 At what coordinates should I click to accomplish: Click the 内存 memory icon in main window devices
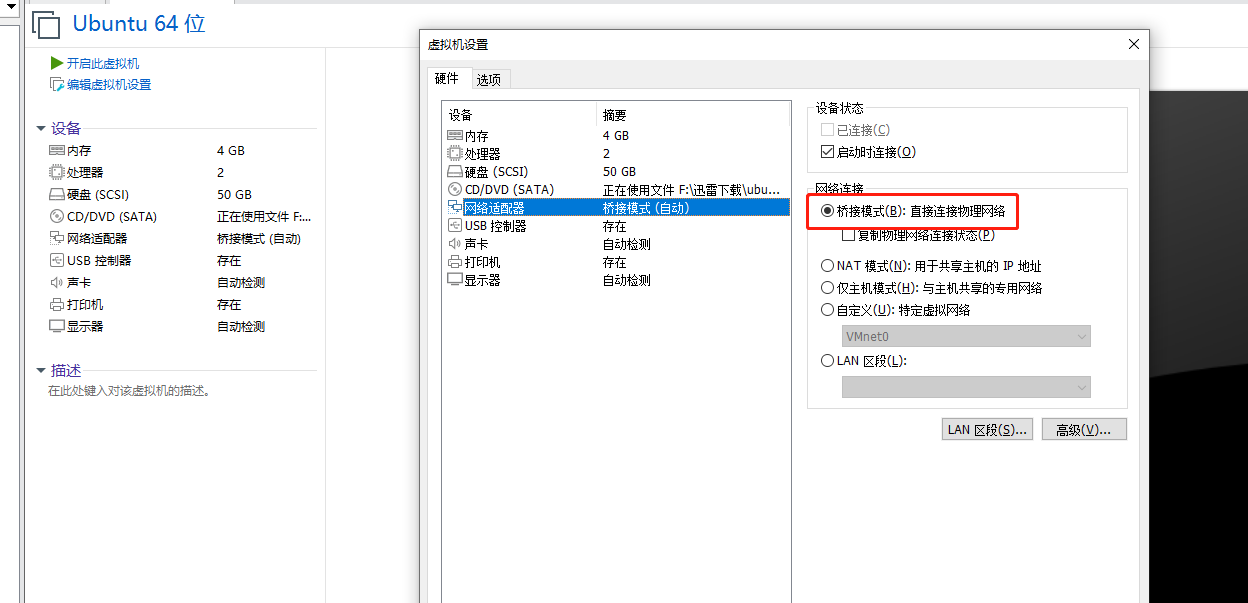pos(56,150)
